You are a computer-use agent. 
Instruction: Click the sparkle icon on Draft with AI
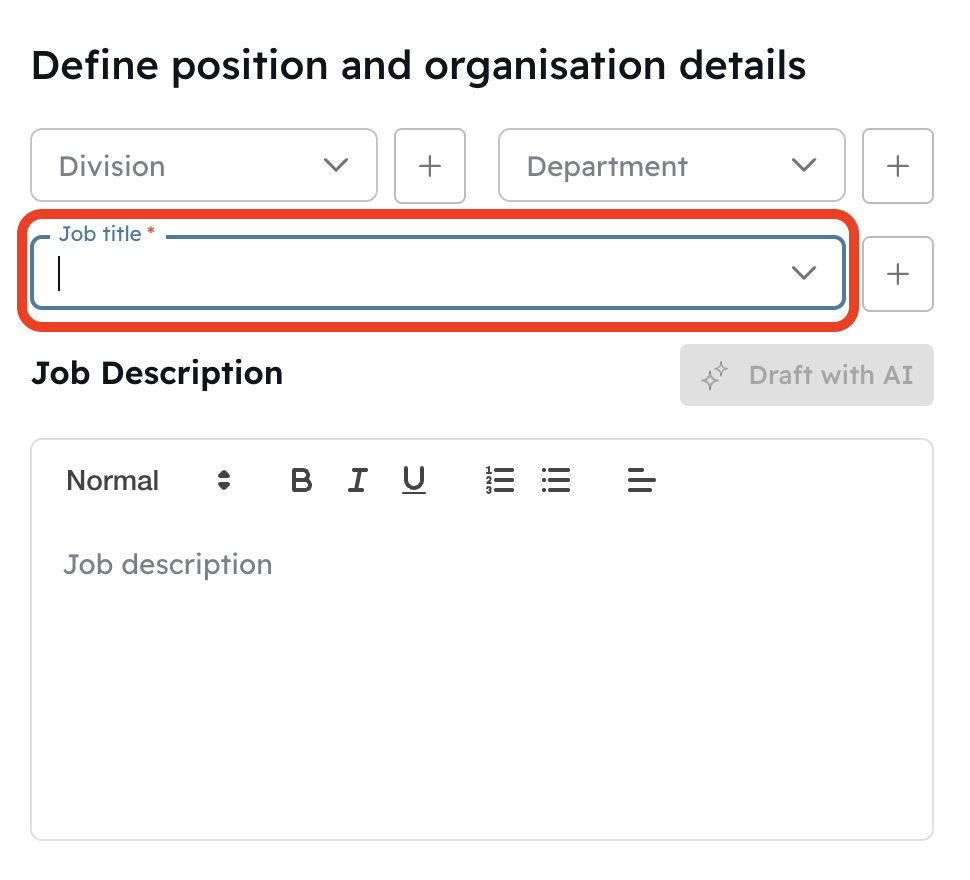714,376
